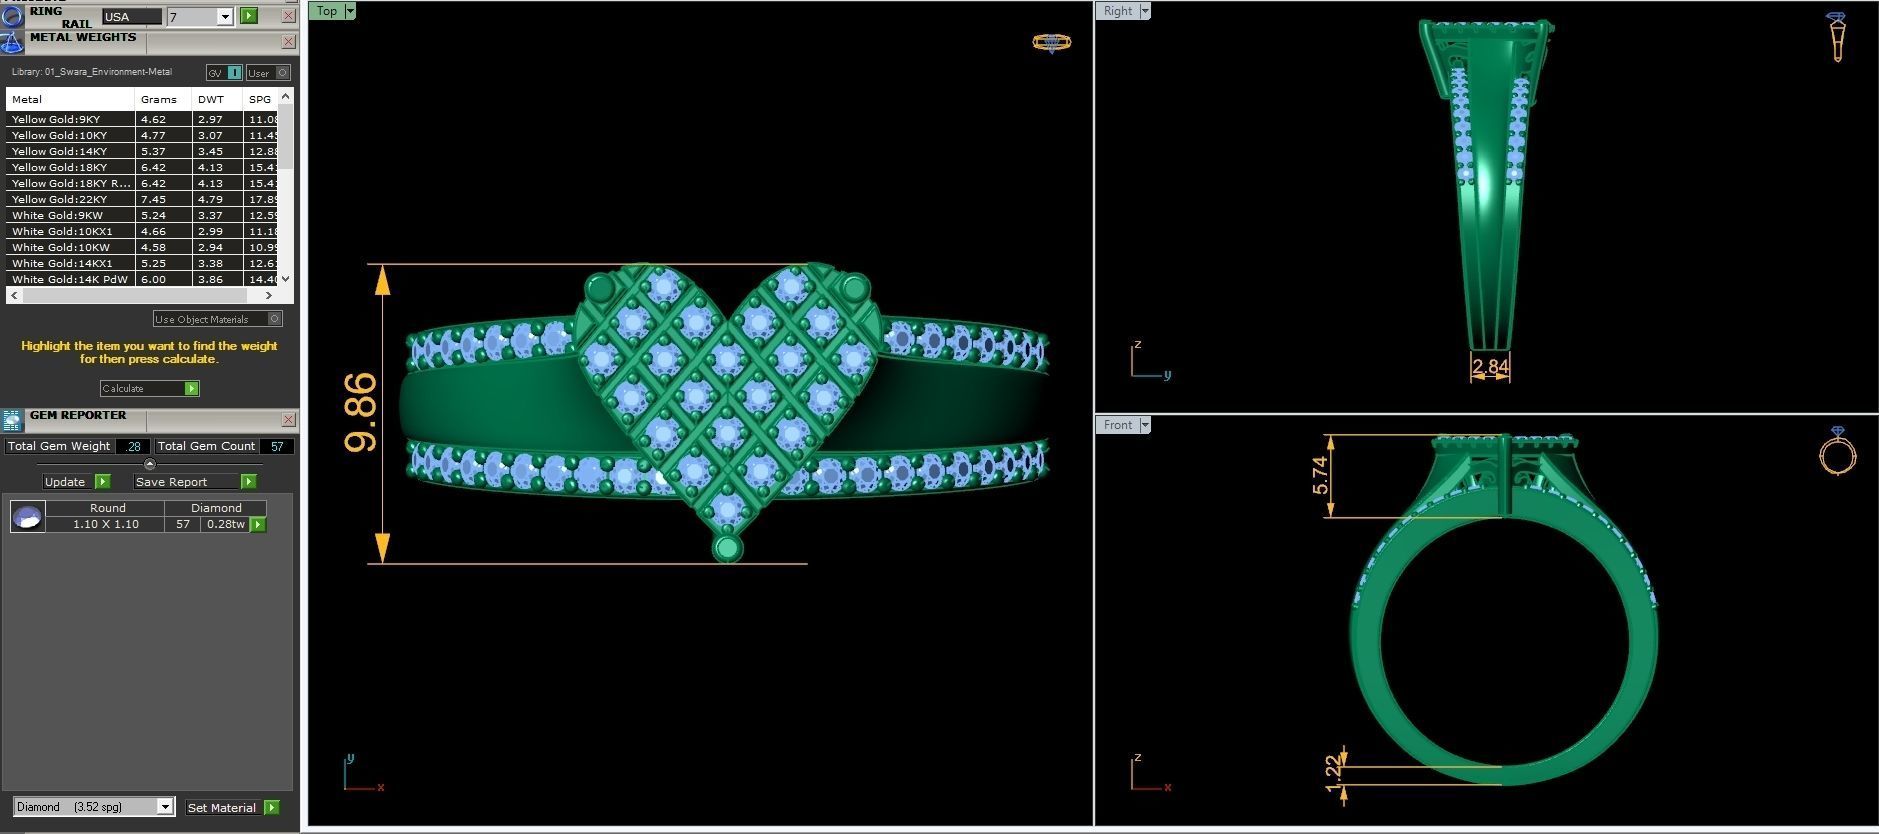Click the 5.74 dimension in Front view

pyautogui.click(x=1320, y=475)
